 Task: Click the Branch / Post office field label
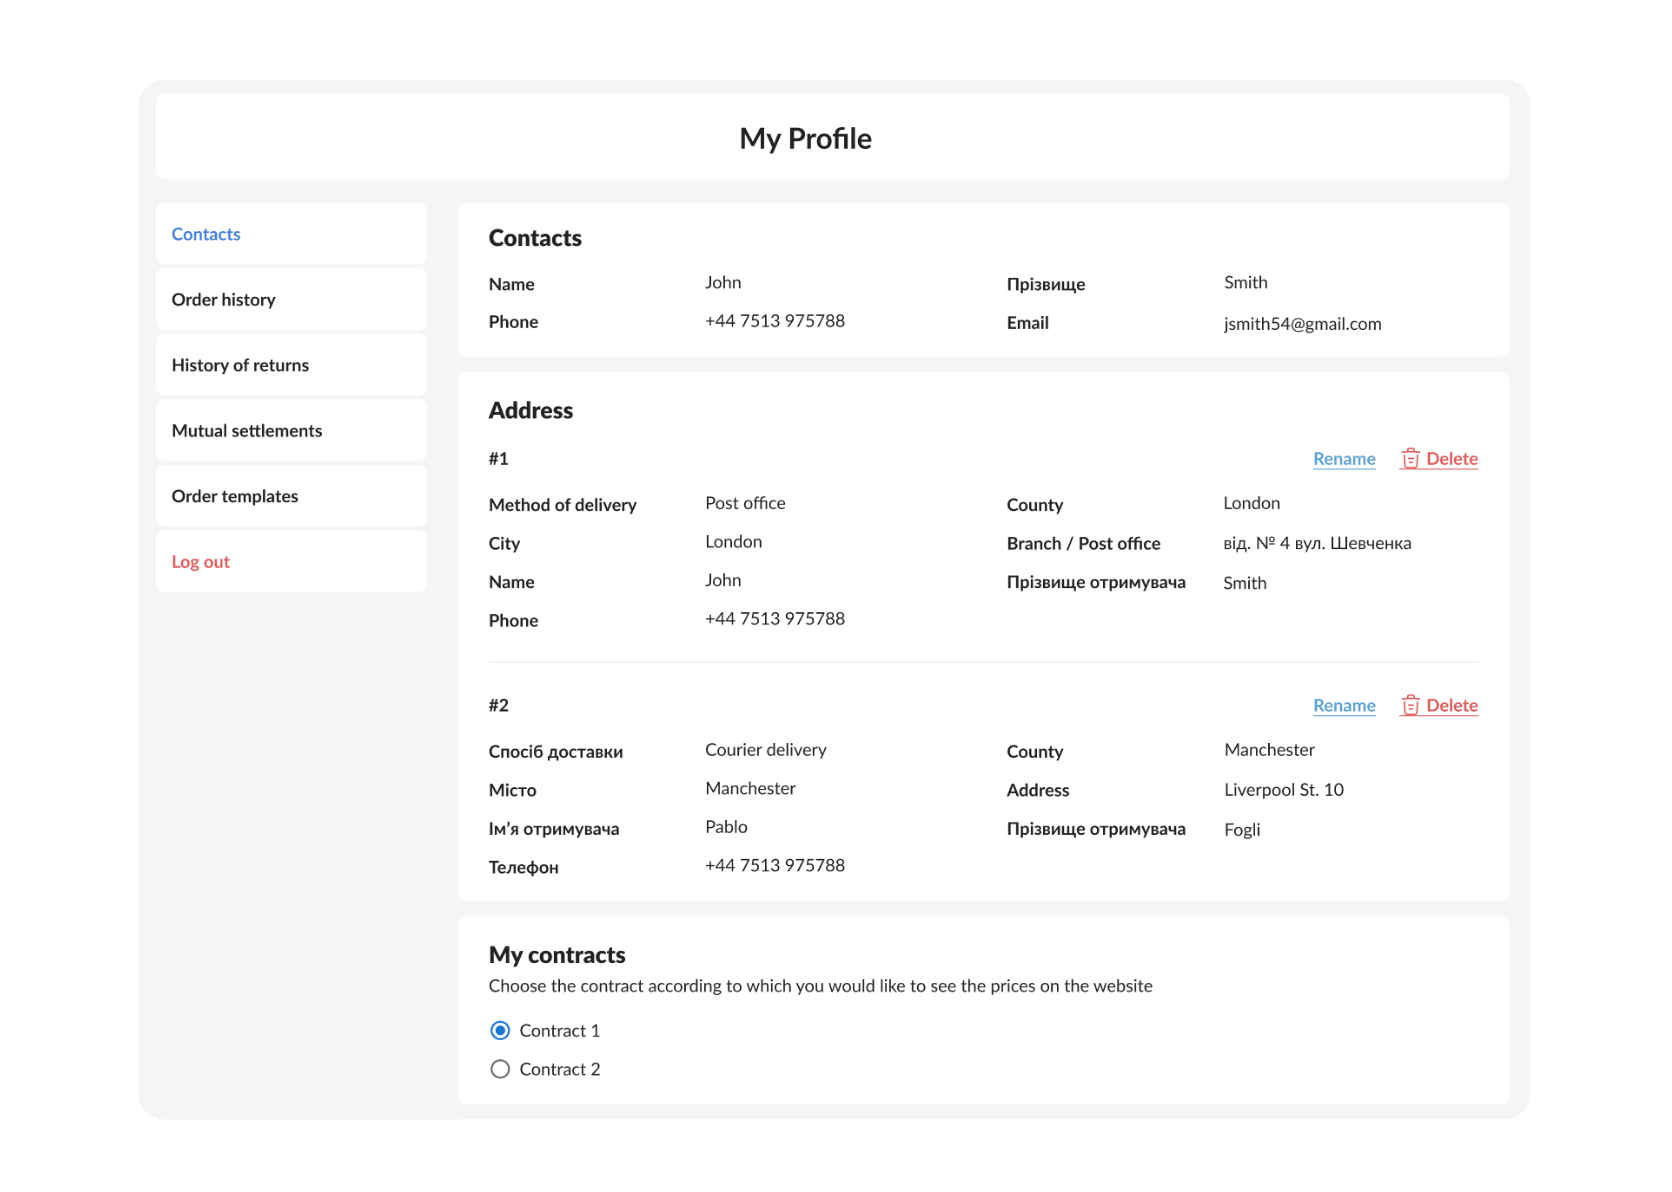pos(1084,543)
